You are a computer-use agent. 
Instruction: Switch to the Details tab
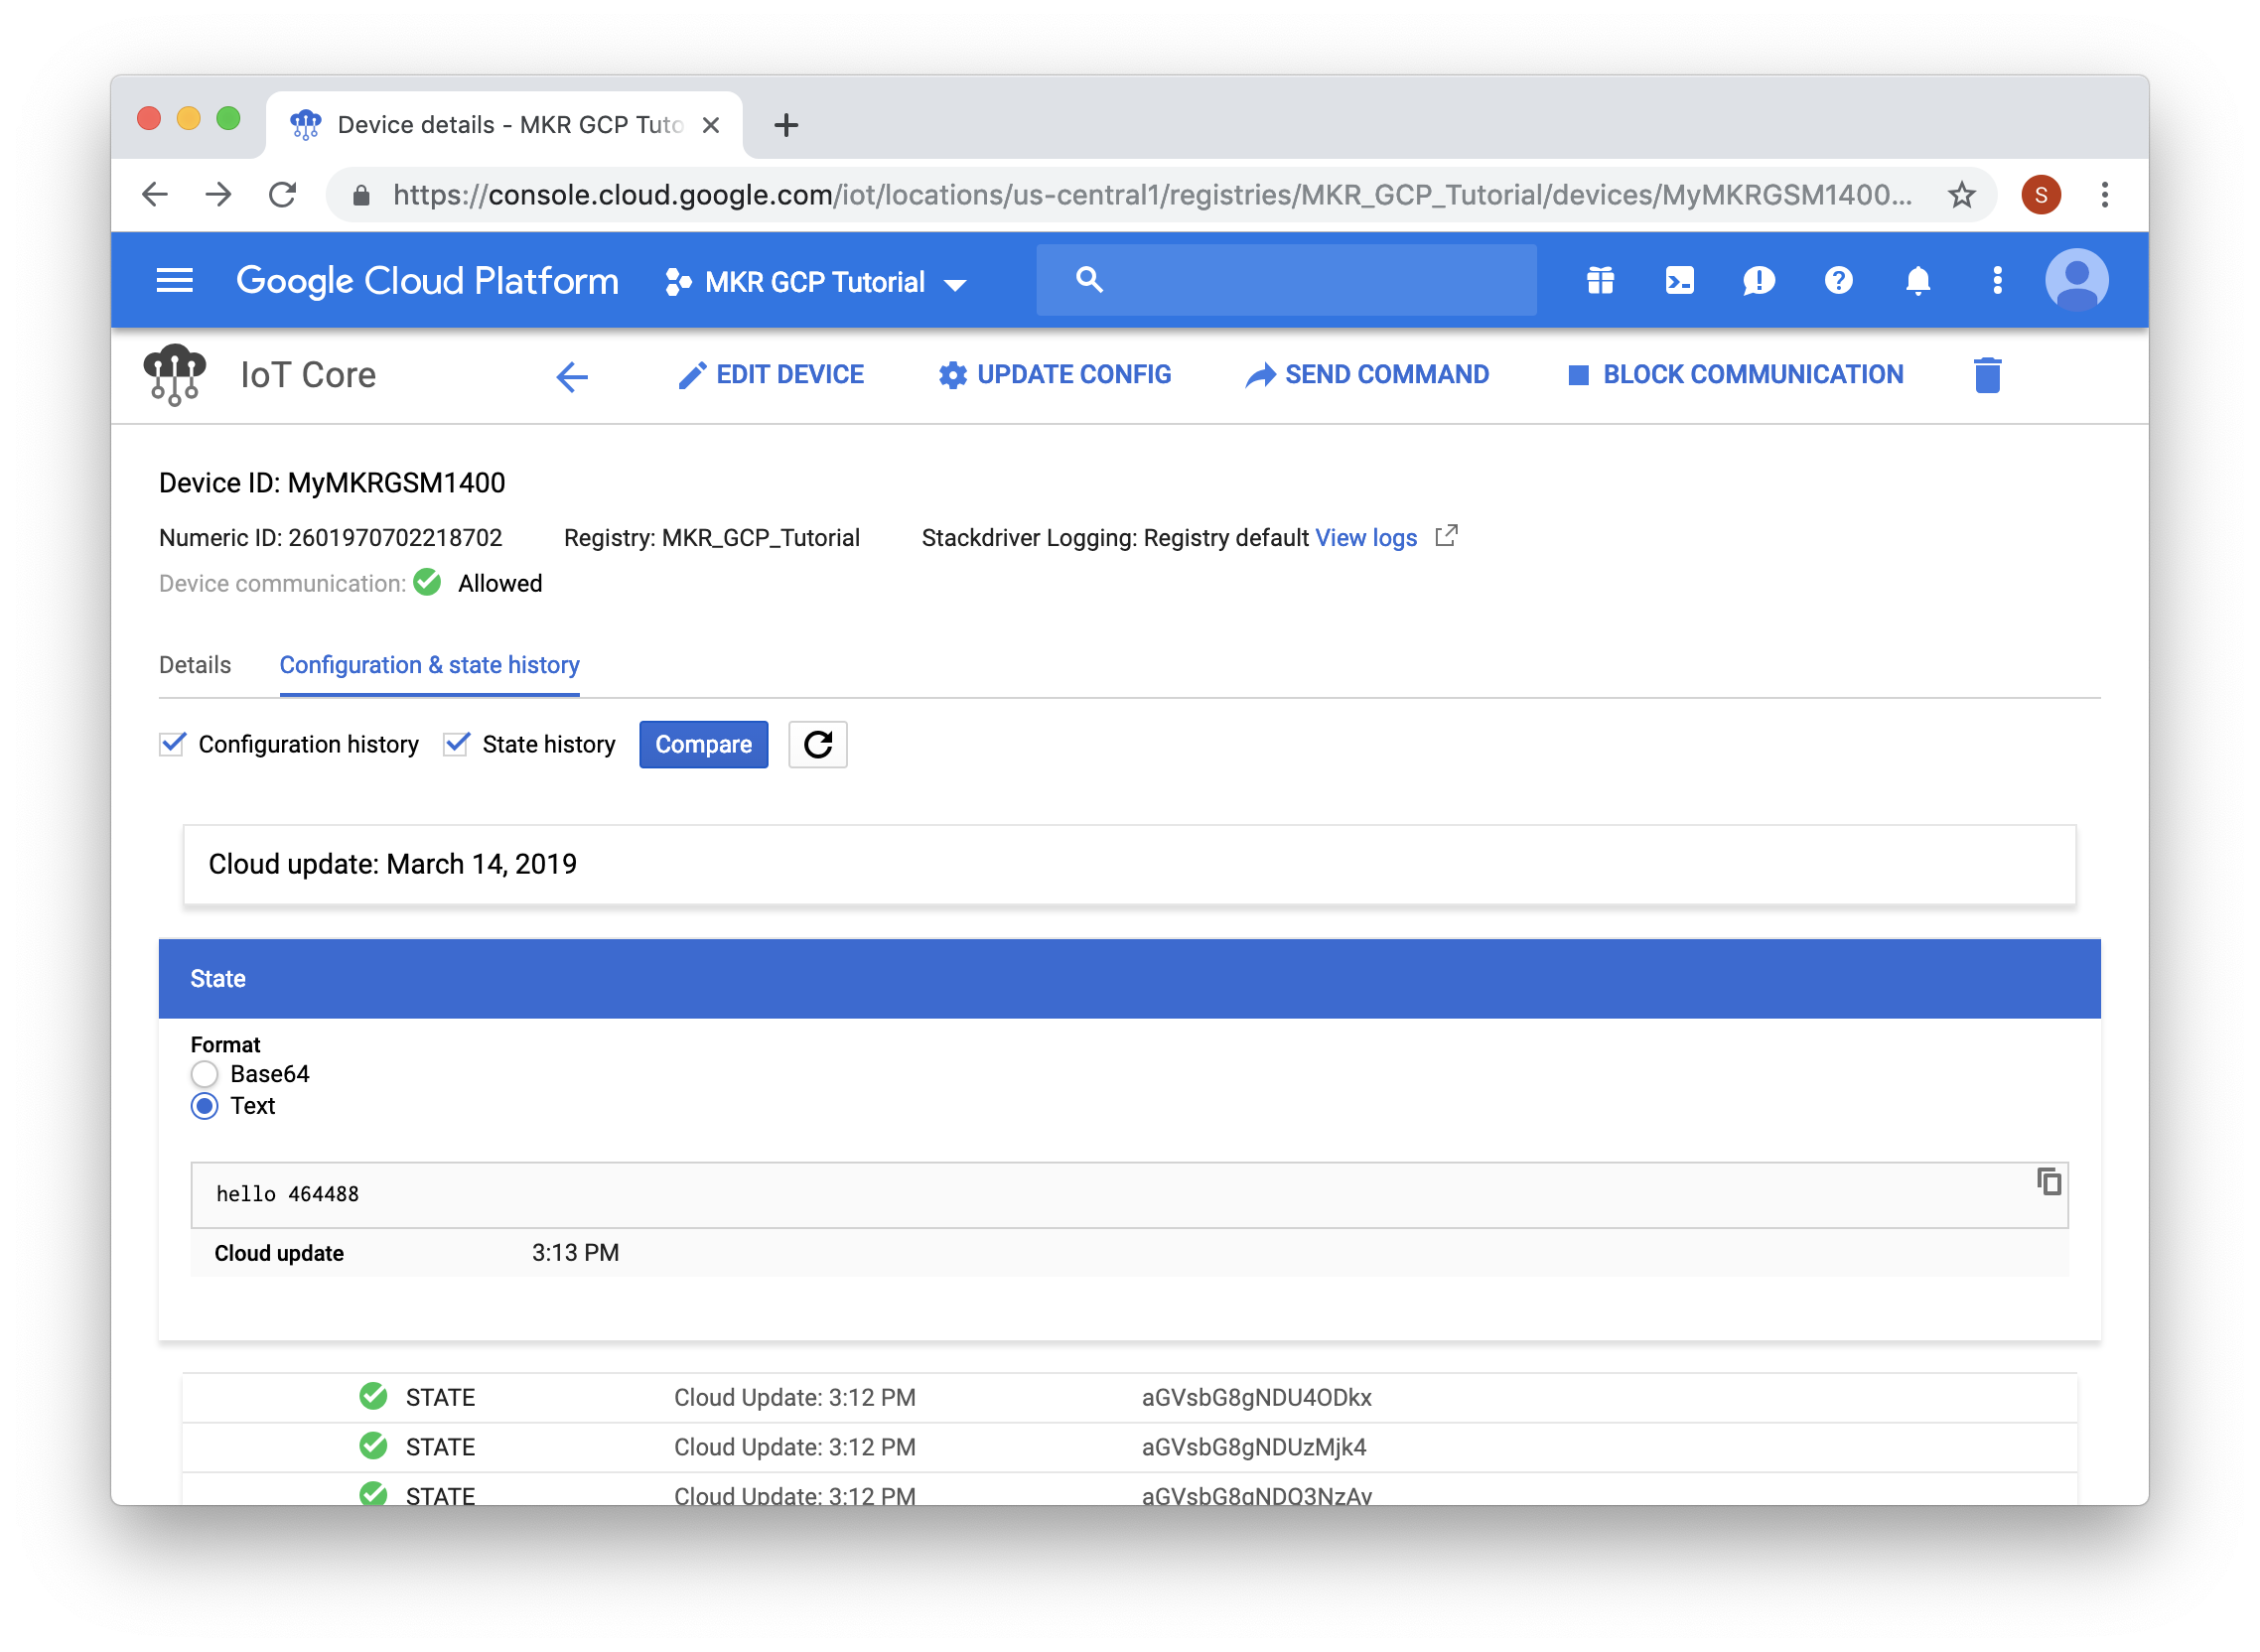pyautogui.click(x=194, y=664)
